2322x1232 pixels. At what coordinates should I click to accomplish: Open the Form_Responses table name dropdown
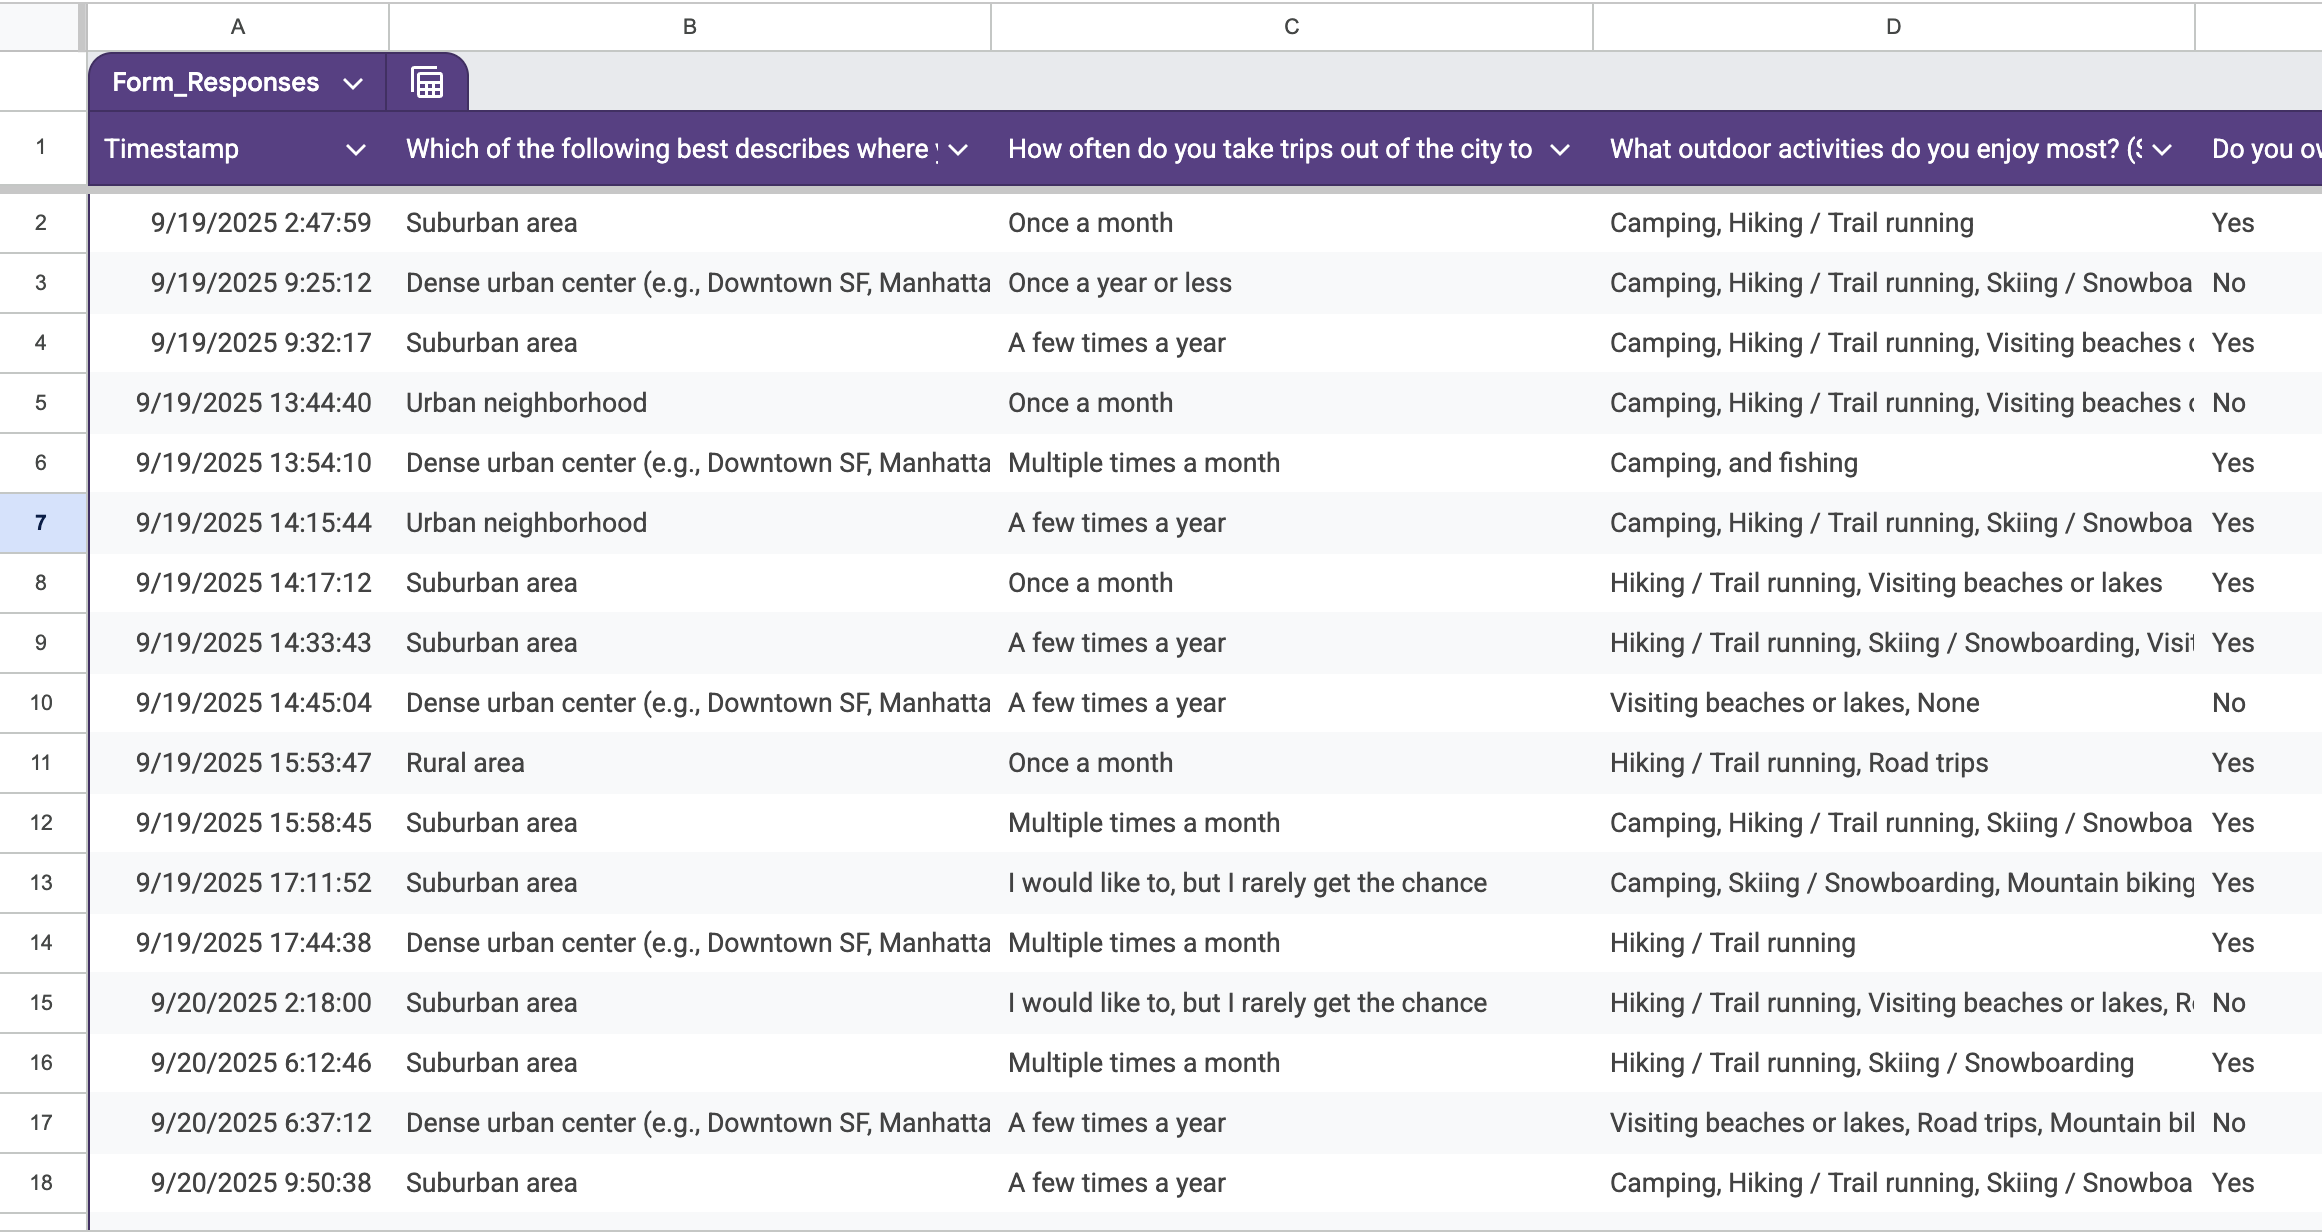point(352,83)
